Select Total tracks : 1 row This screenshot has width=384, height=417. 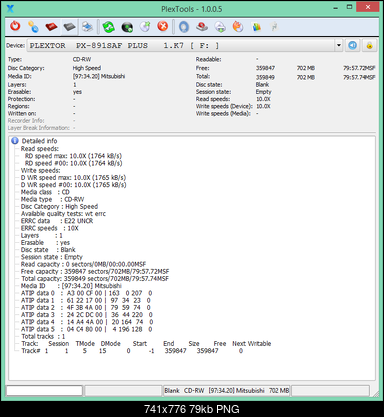[x=43, y=336]
